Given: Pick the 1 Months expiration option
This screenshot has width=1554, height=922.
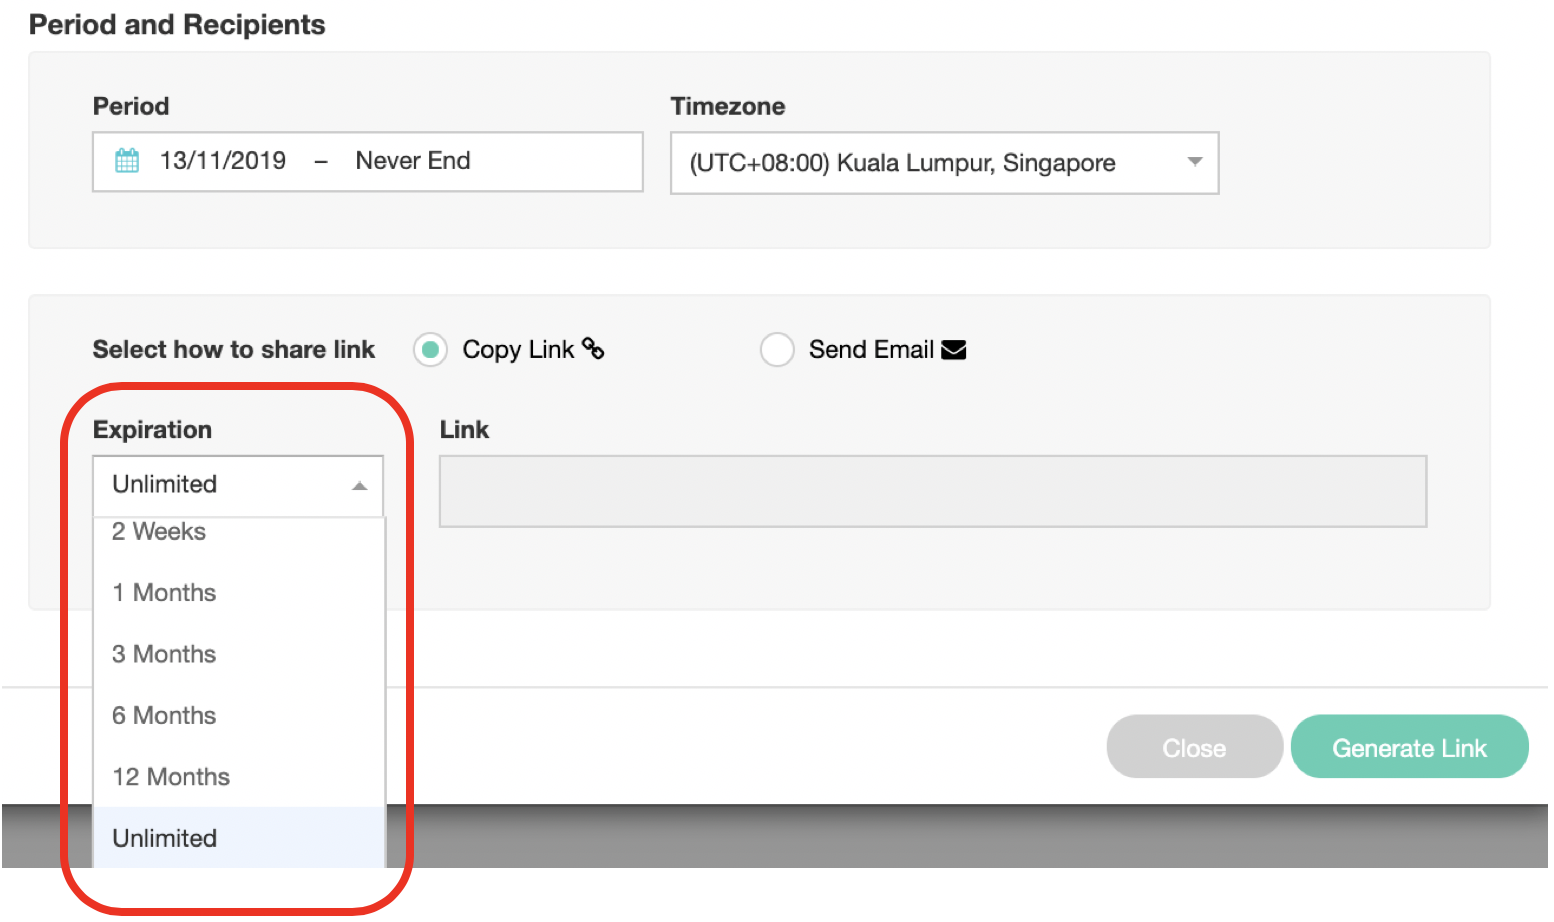Looking at the screenshot, I should tap(165, 593).
